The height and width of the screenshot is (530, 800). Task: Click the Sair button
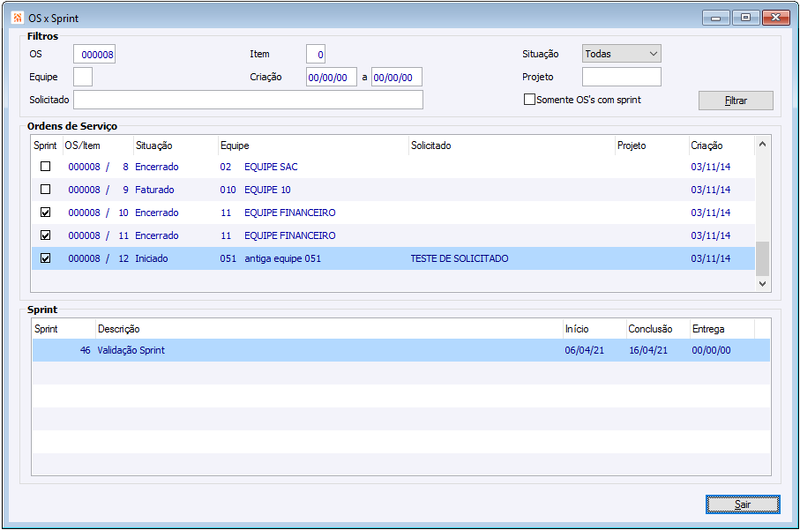743,504
